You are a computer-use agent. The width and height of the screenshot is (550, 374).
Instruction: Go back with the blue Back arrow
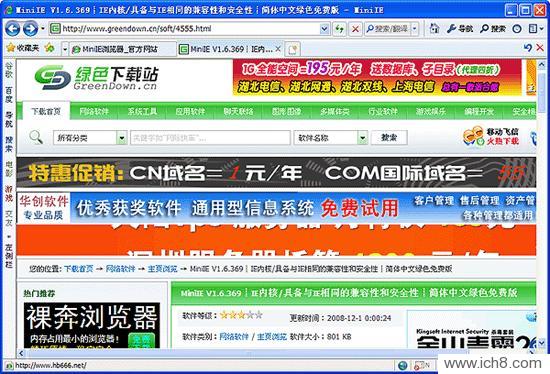point(12,29)
